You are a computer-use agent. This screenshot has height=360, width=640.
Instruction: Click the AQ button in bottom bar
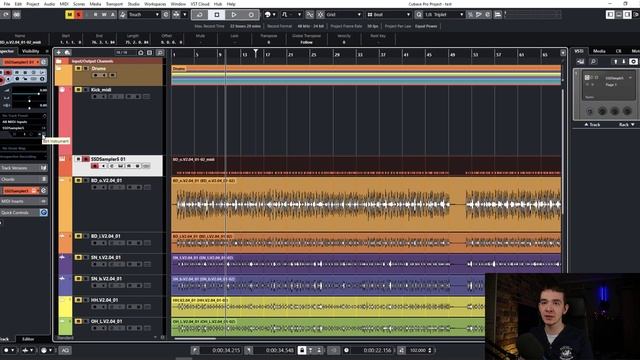click(65, 350)
